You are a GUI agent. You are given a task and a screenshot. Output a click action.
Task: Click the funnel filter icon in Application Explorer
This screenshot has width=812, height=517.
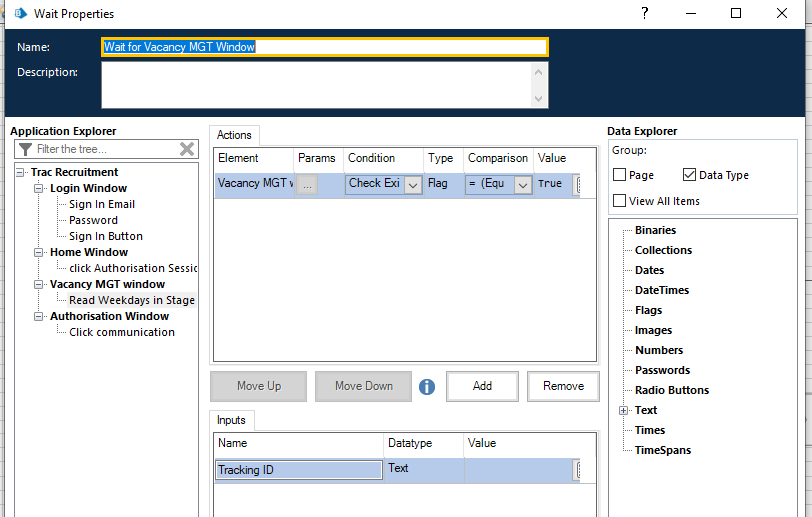pos(26,149)
